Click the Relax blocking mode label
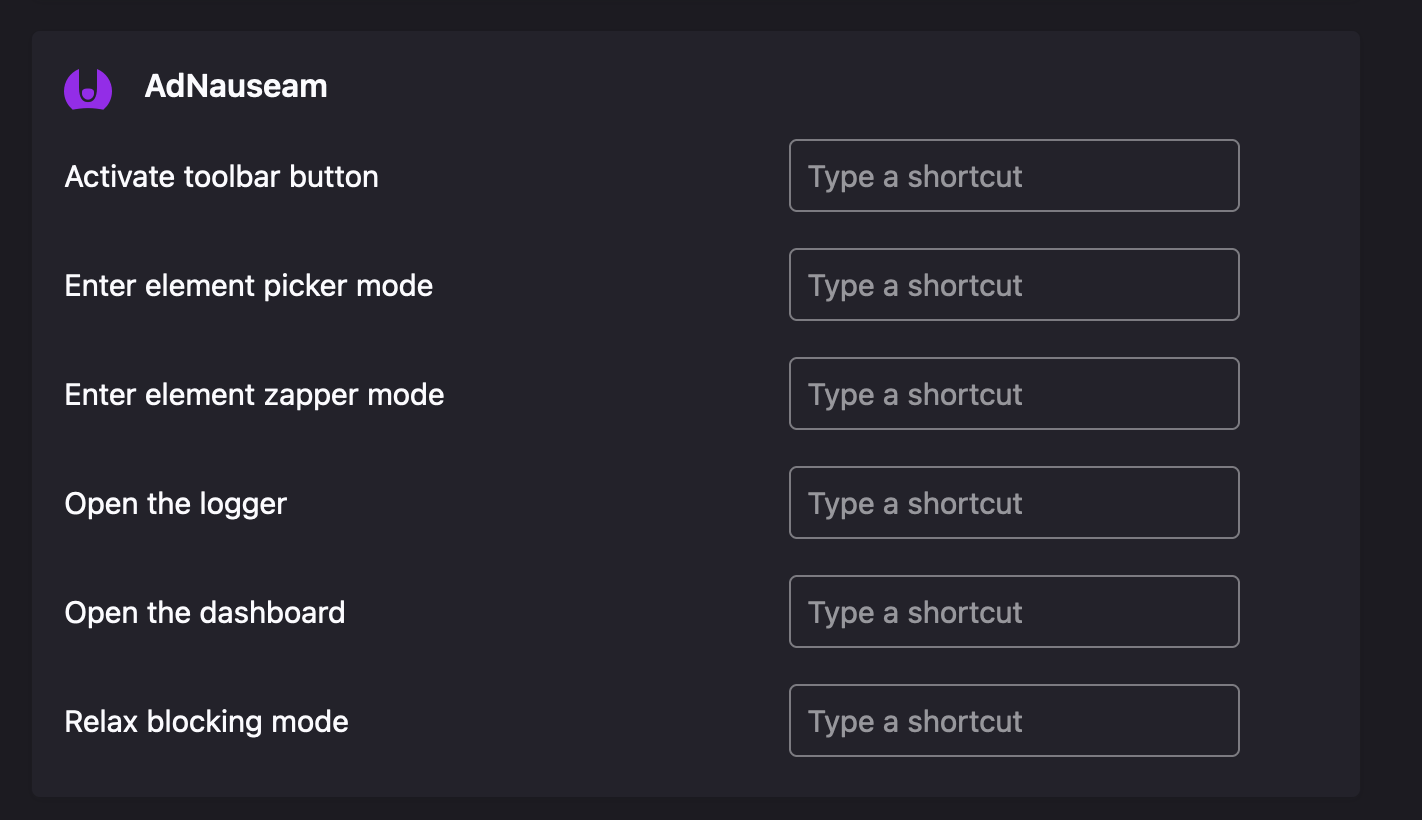Viewport: 1422px width, 820px height. 206,721
